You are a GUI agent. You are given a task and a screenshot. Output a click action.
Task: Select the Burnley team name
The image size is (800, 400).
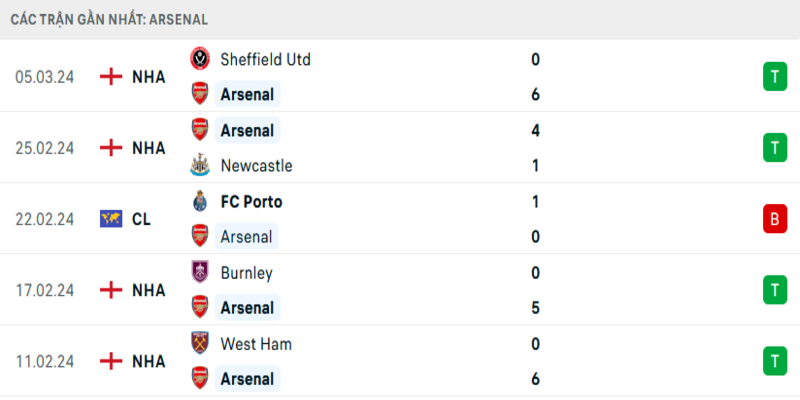pyautogui.click(x=246, y=272)
